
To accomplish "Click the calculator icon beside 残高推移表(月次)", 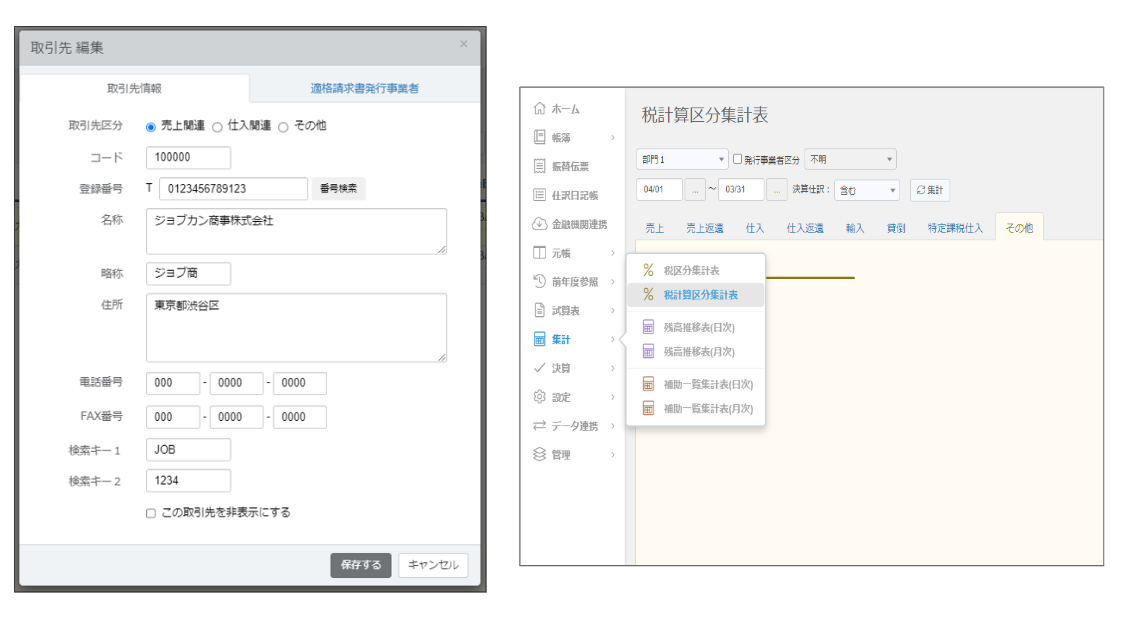I will 648,351.
